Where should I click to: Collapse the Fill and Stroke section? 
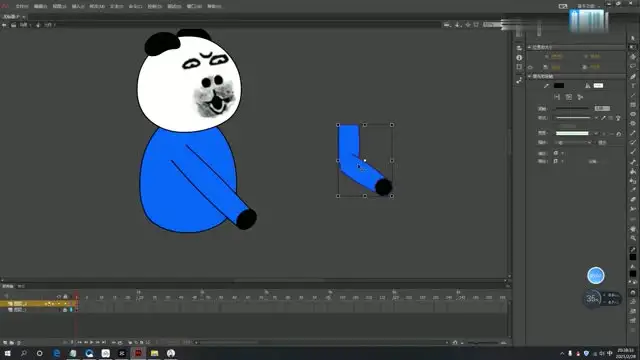[x=529, y=76]
